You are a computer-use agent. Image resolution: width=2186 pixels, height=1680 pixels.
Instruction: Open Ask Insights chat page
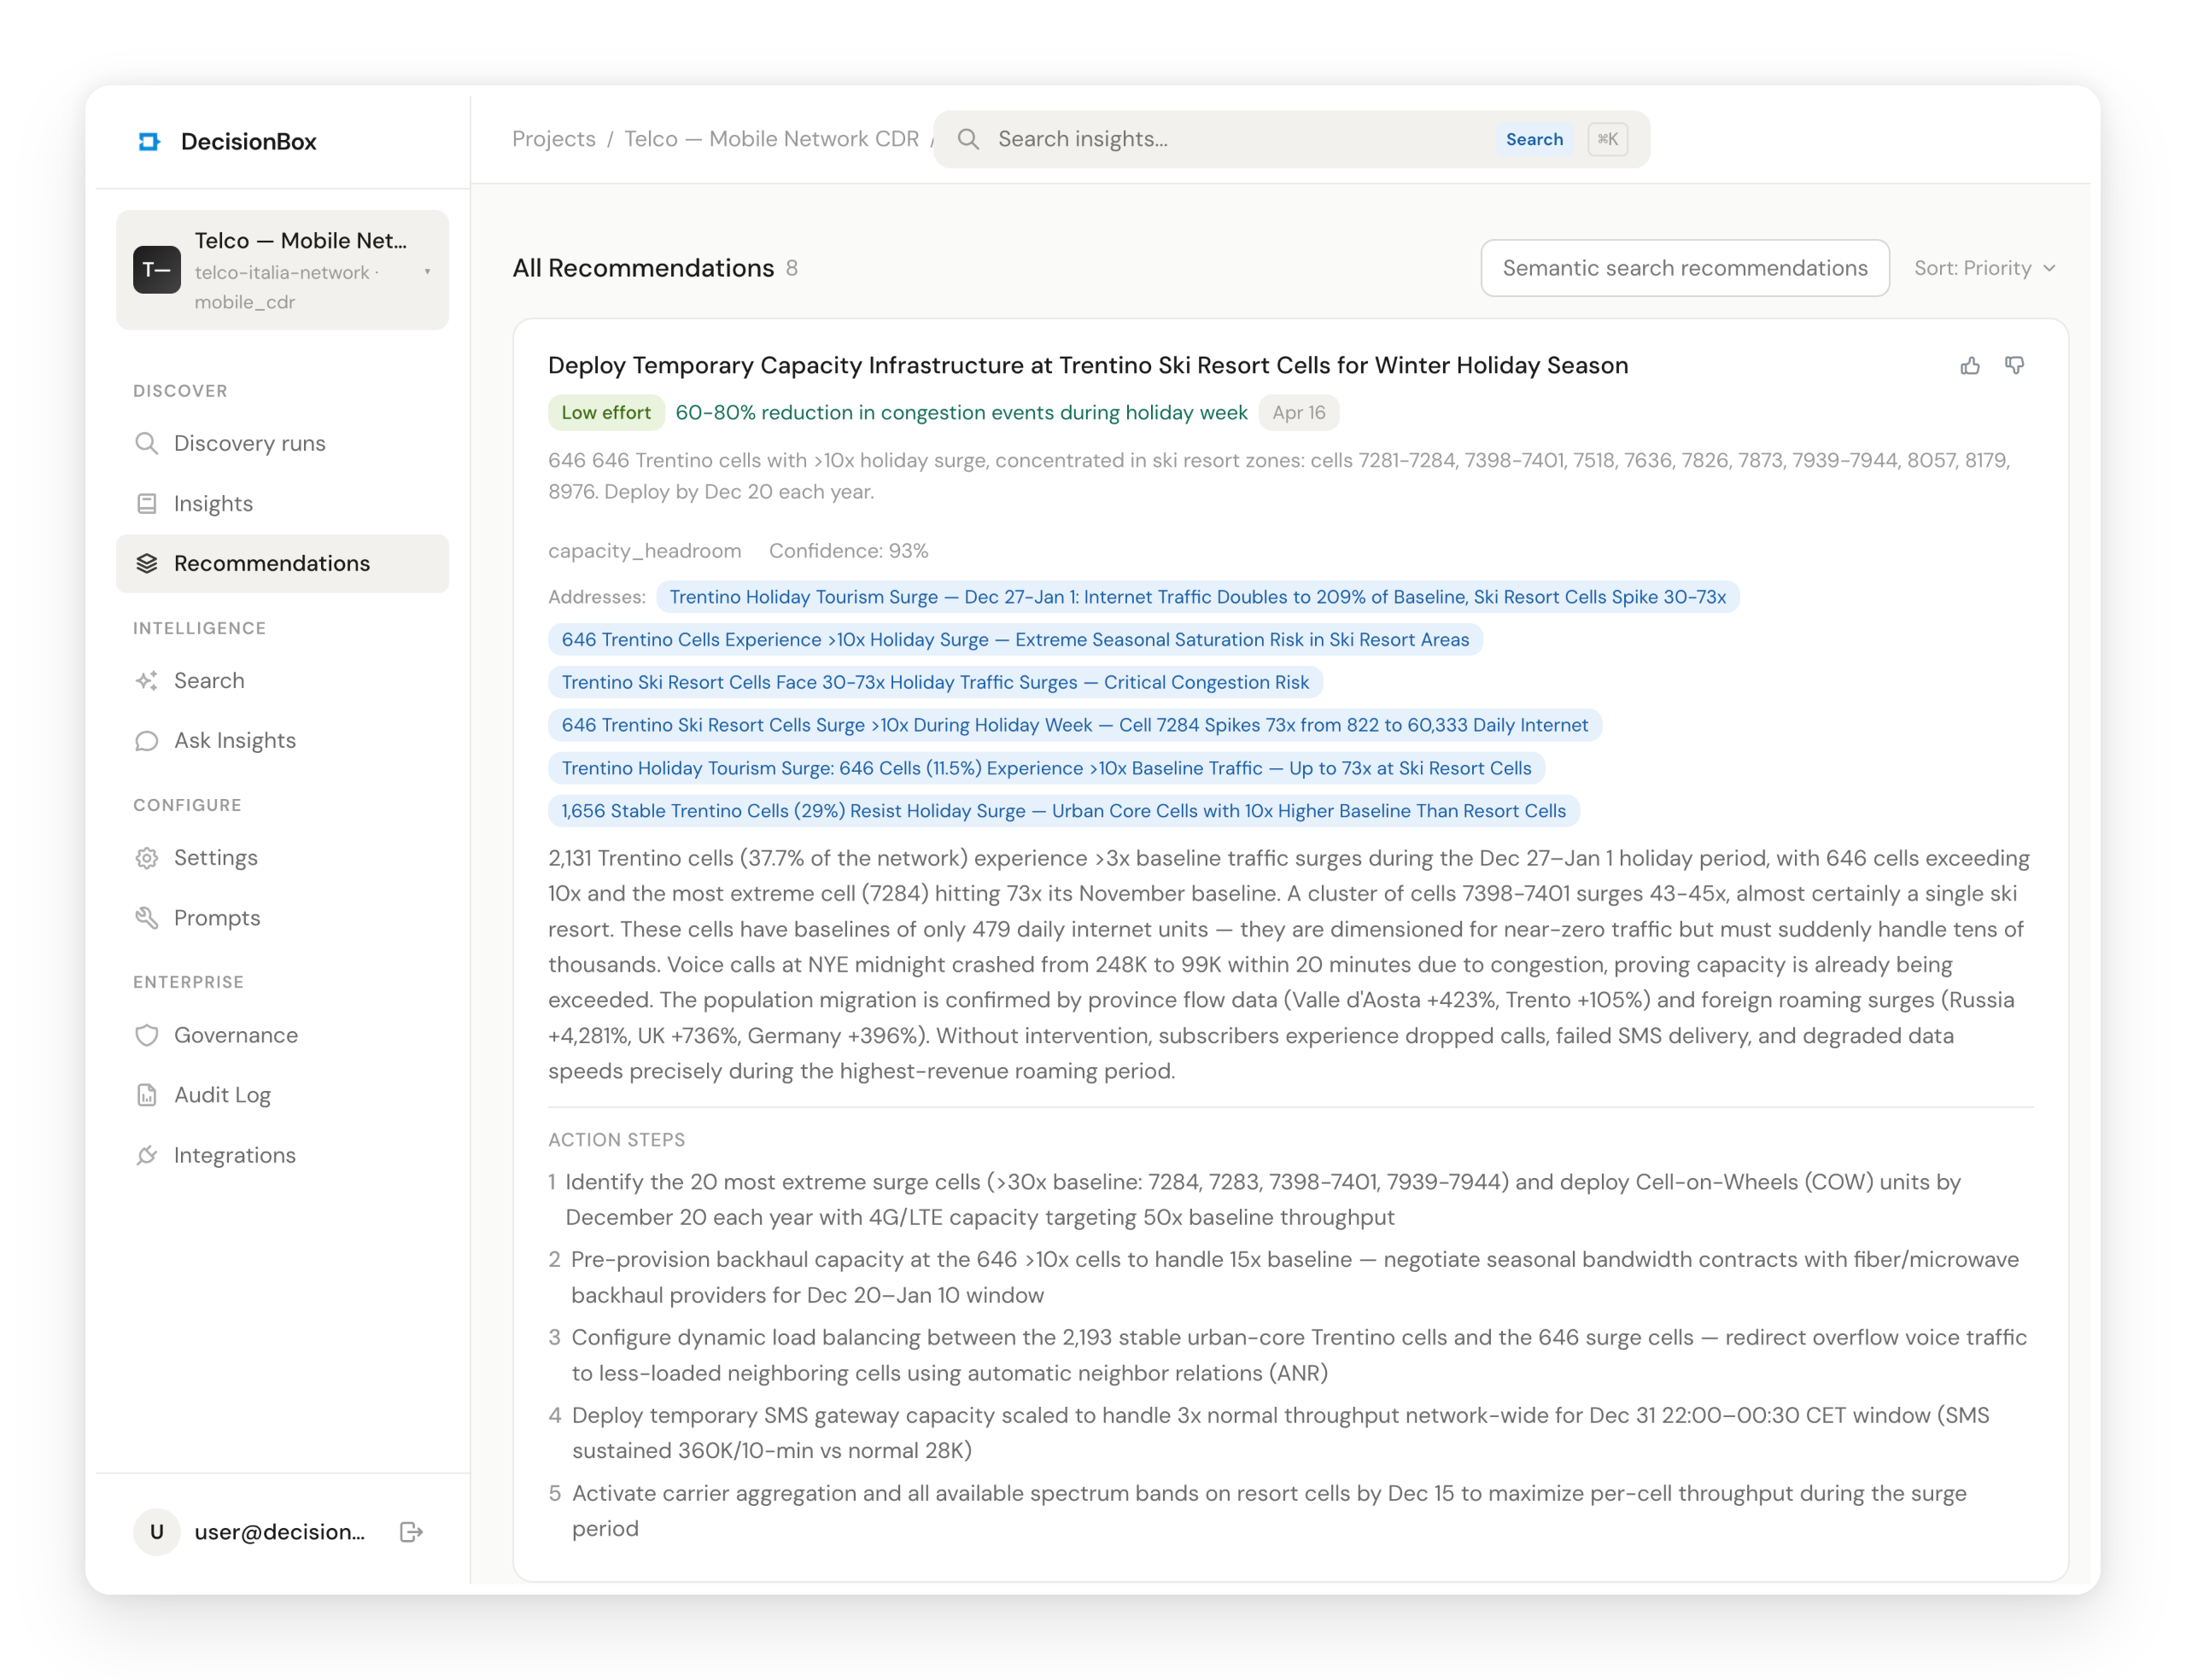point(234,740)
